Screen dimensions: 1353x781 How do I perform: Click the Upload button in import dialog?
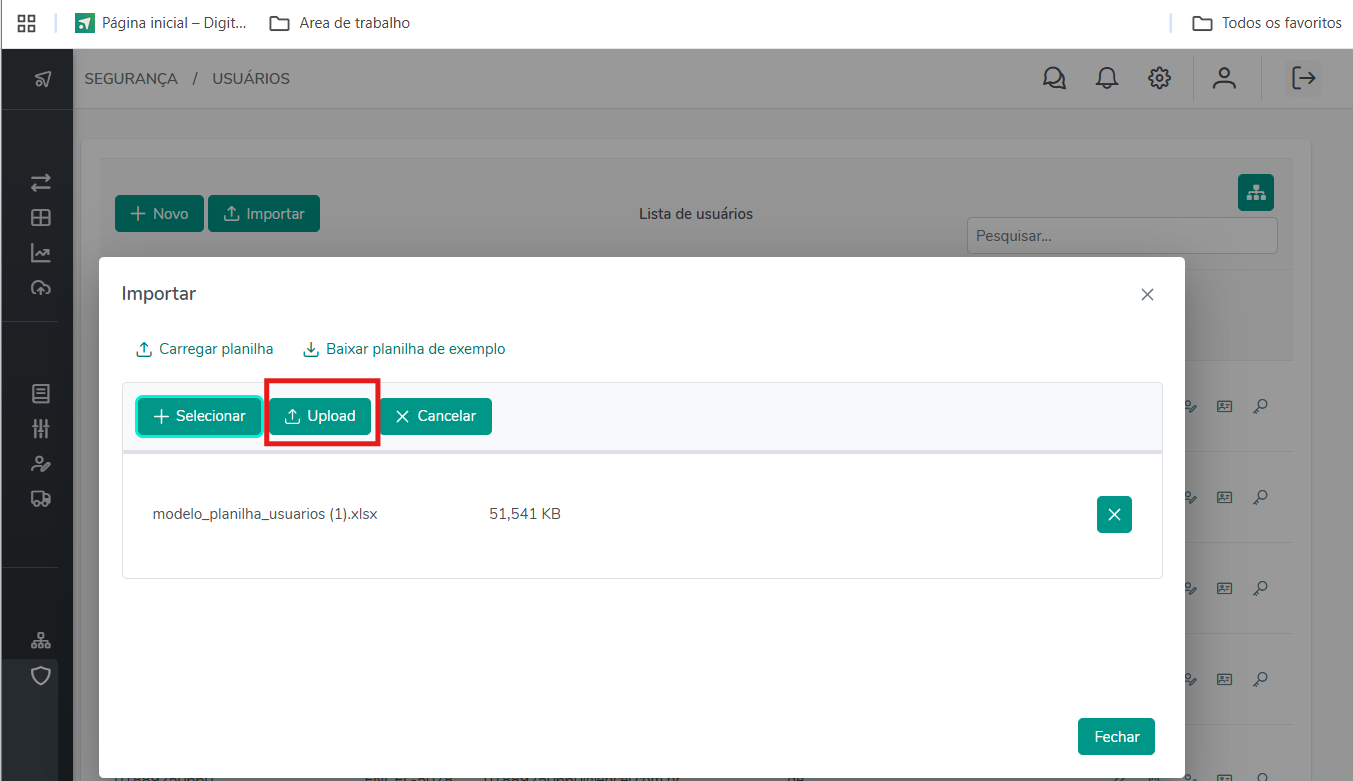320,416
